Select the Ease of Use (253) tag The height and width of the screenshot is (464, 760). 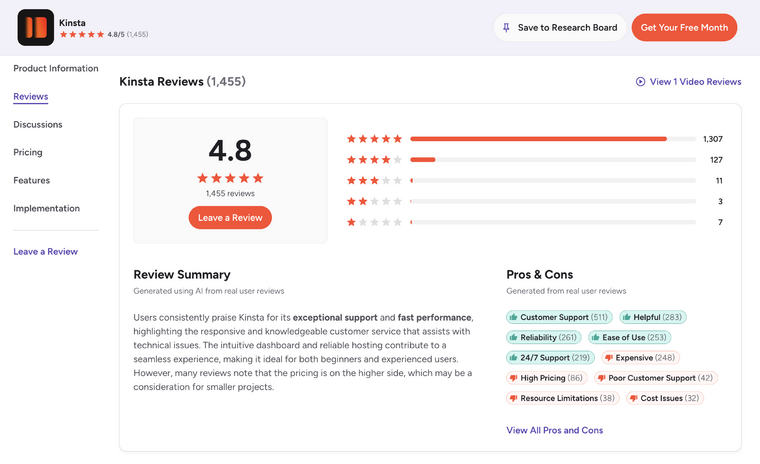click(x=630, y=337)
